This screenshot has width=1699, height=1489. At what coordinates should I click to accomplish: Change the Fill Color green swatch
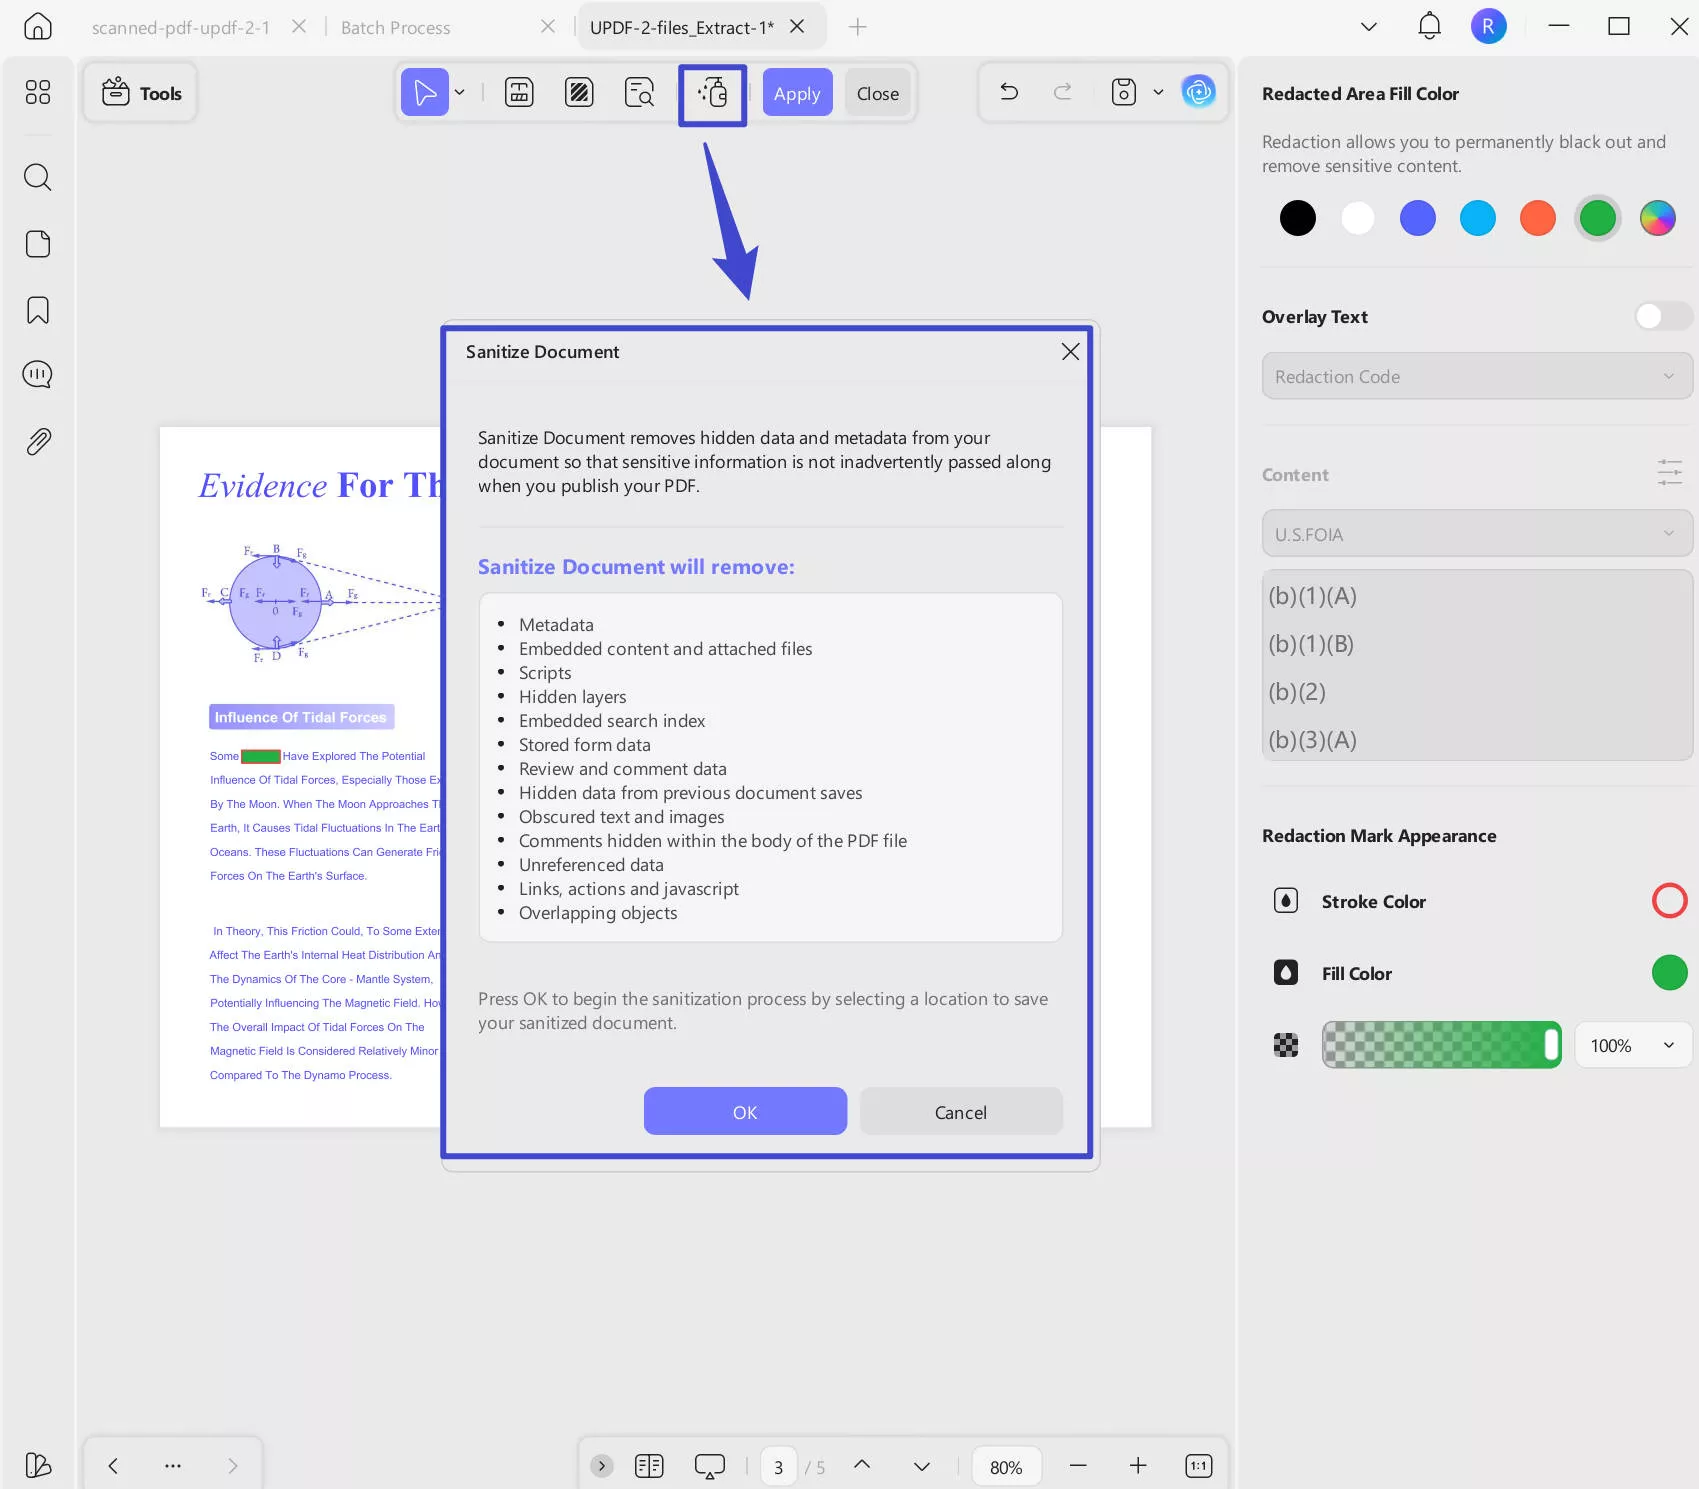click(1669, 973)
